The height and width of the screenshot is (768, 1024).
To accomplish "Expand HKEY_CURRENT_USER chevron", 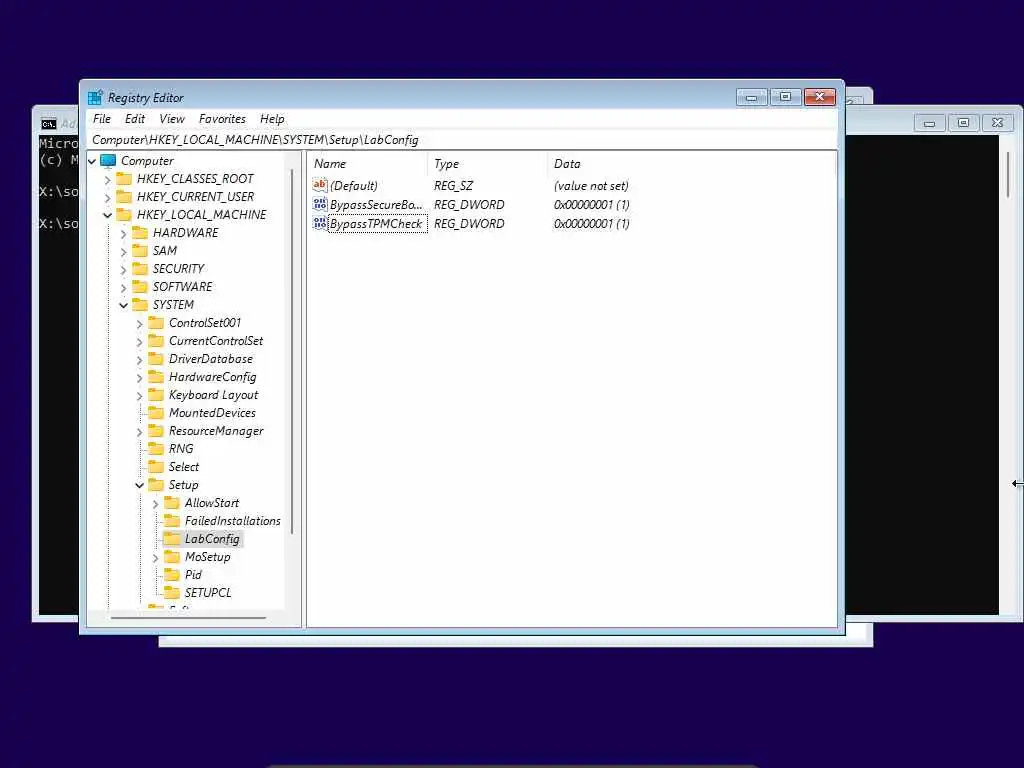I will point(108,197).
